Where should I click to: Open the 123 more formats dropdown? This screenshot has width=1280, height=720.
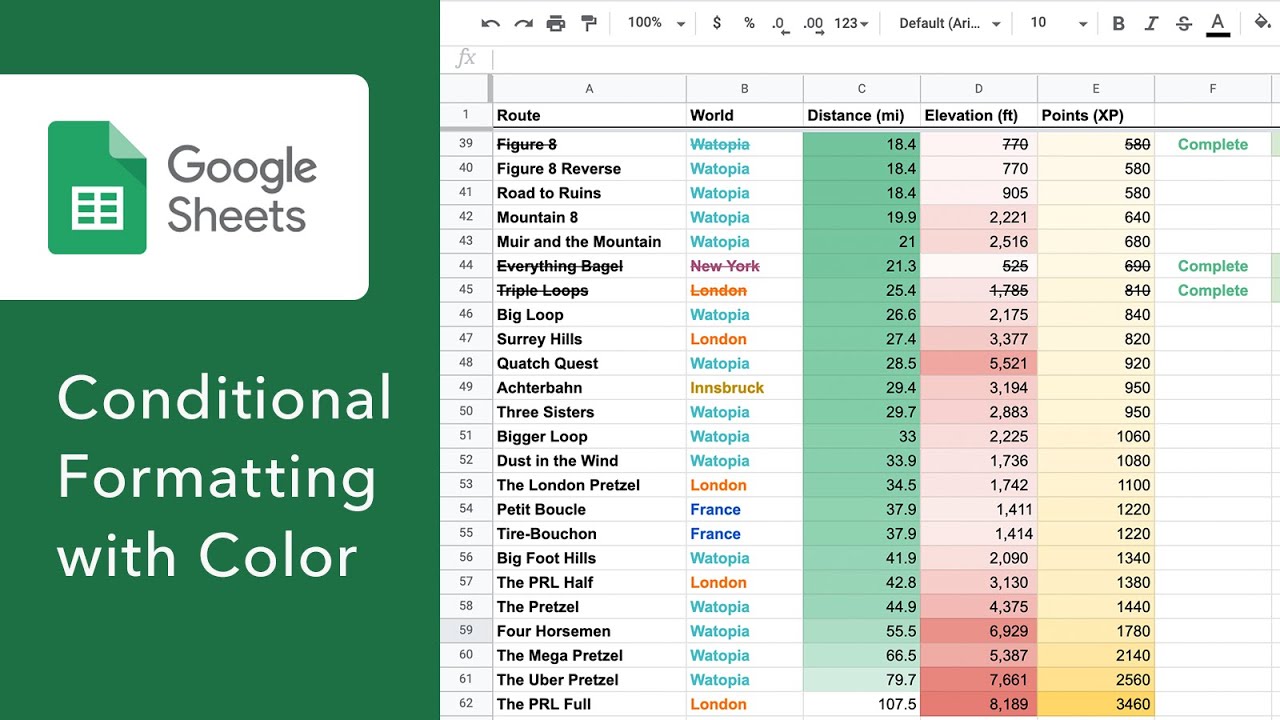852,23
